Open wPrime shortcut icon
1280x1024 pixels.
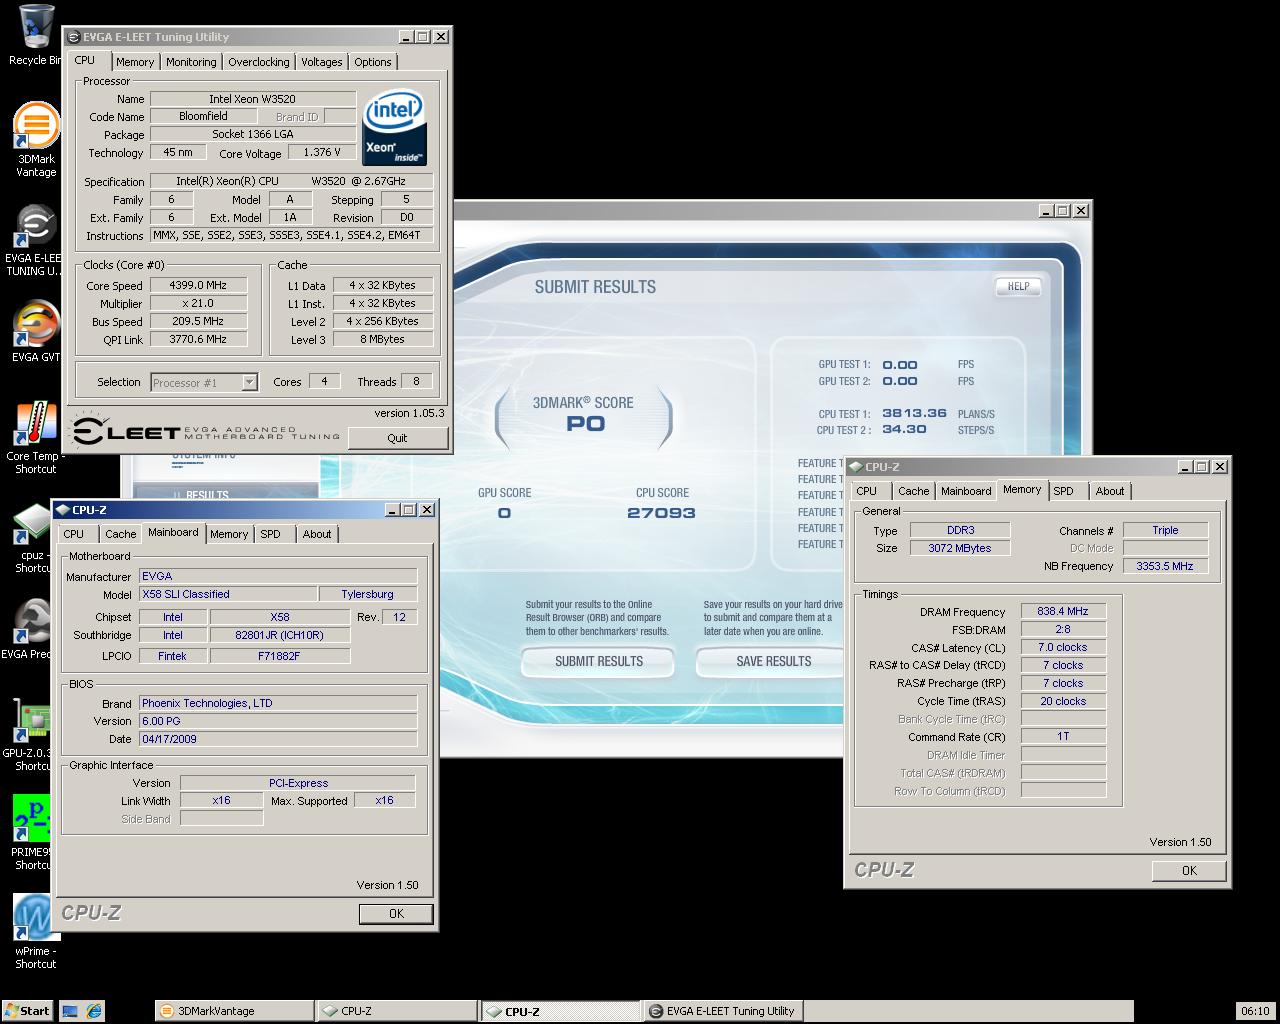click(35, 932)
